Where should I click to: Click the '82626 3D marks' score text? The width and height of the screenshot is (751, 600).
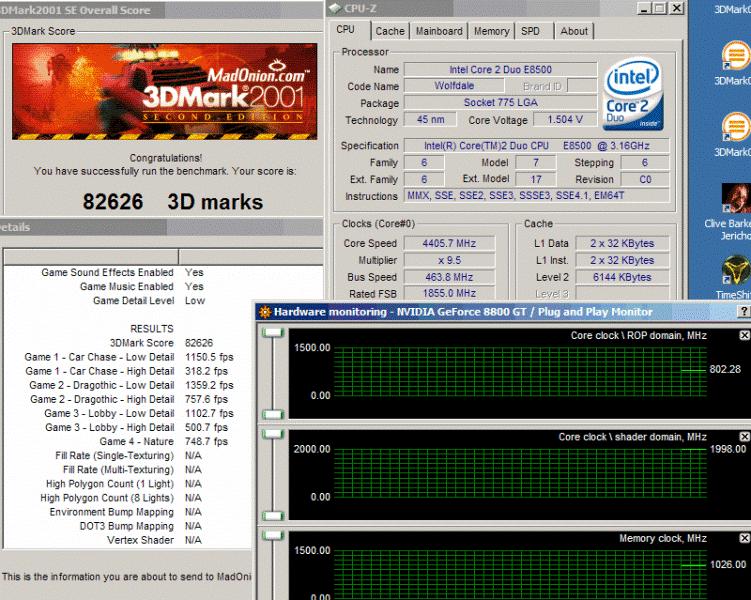(173, 202)
